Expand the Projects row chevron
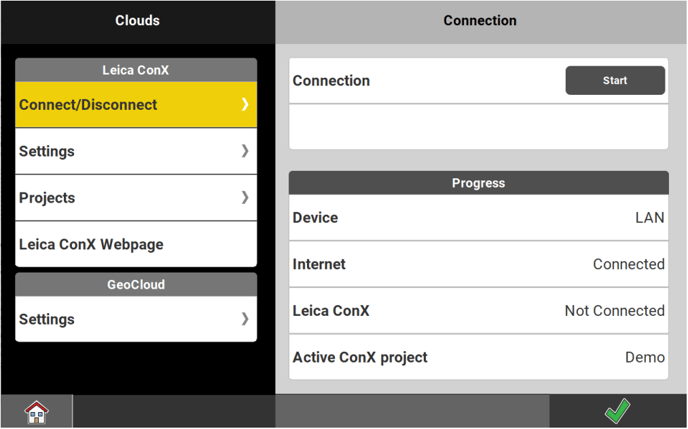688x429 pixels. [245, 198]
